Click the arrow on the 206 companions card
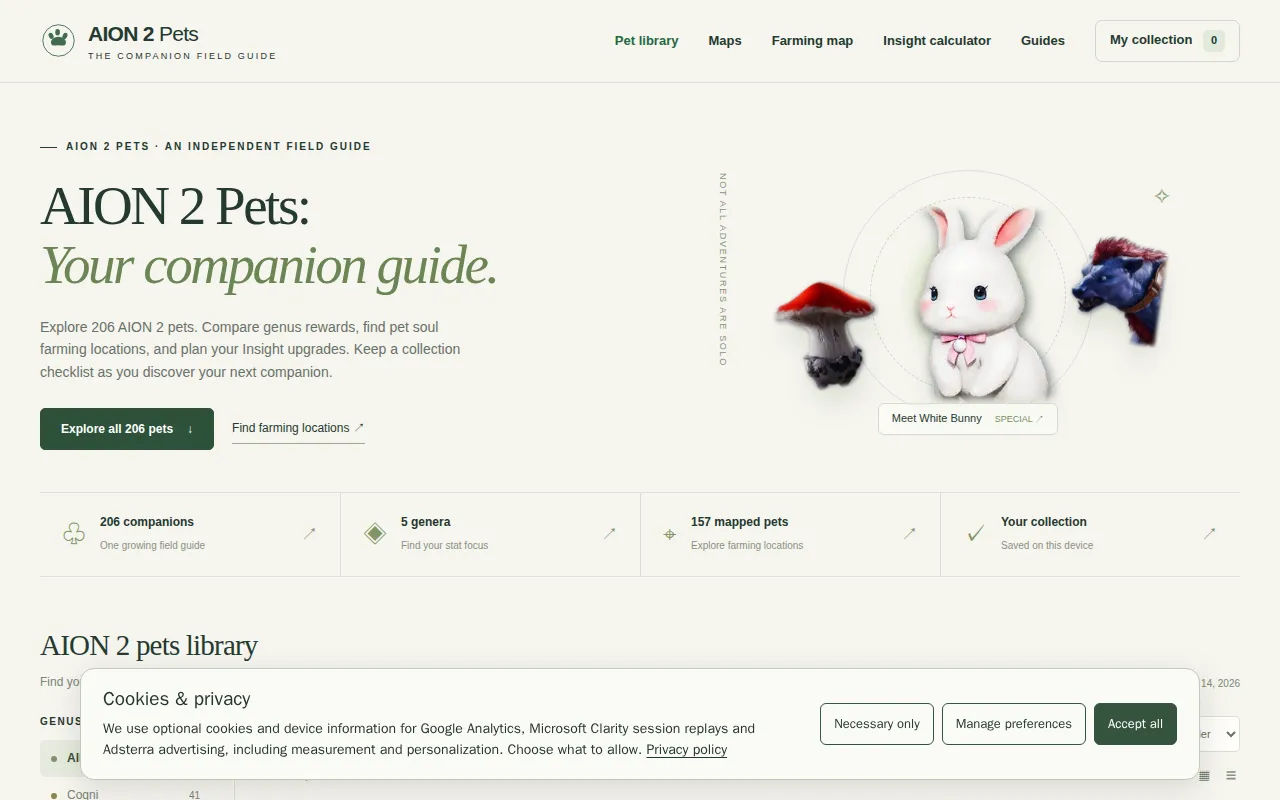 tap(310, 534)
